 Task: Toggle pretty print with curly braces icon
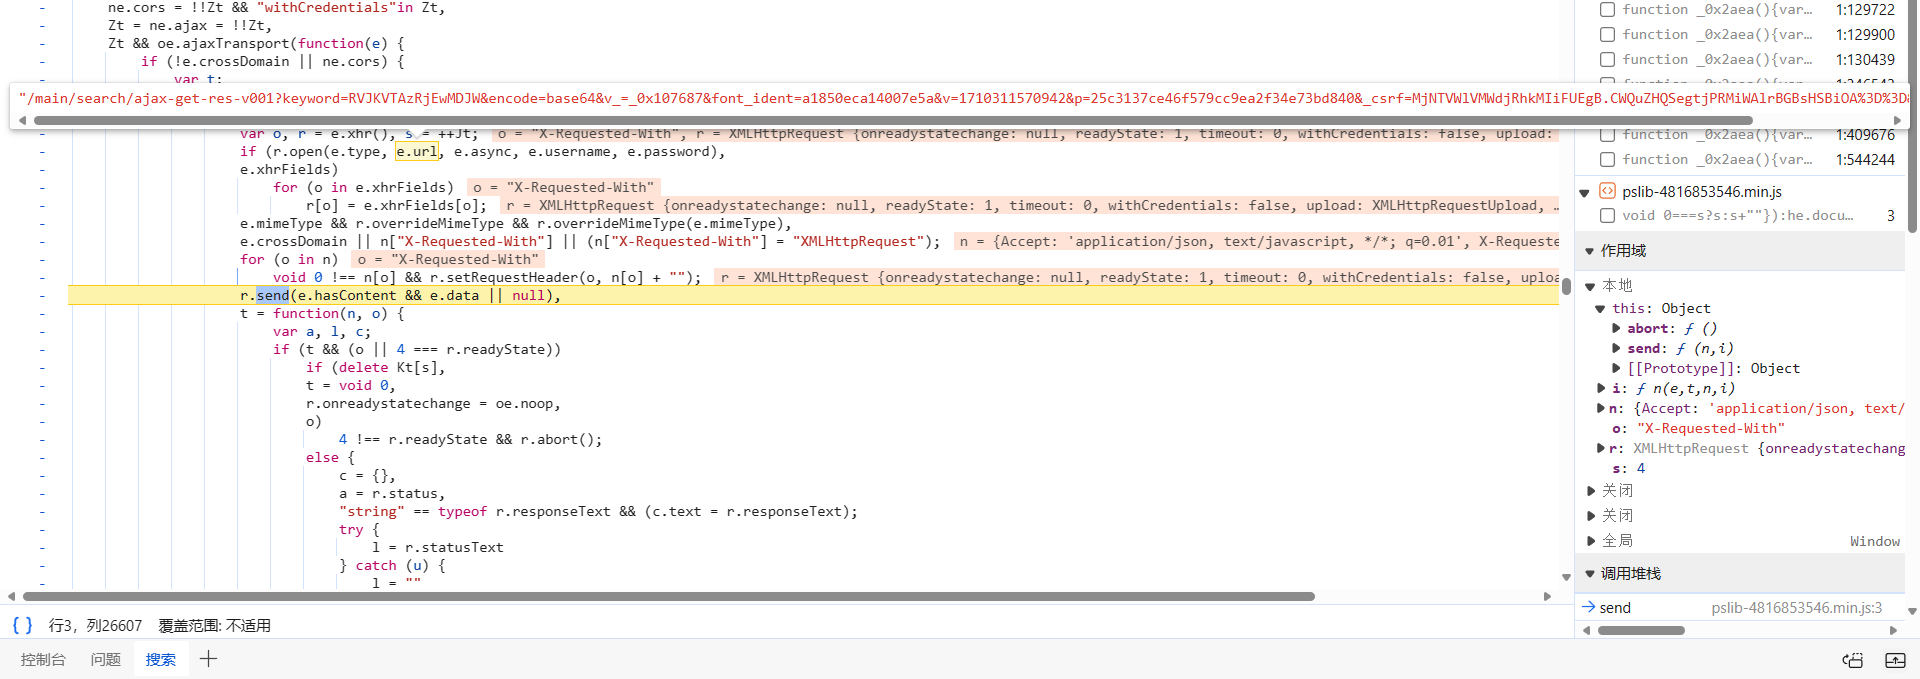click(22, 625)
